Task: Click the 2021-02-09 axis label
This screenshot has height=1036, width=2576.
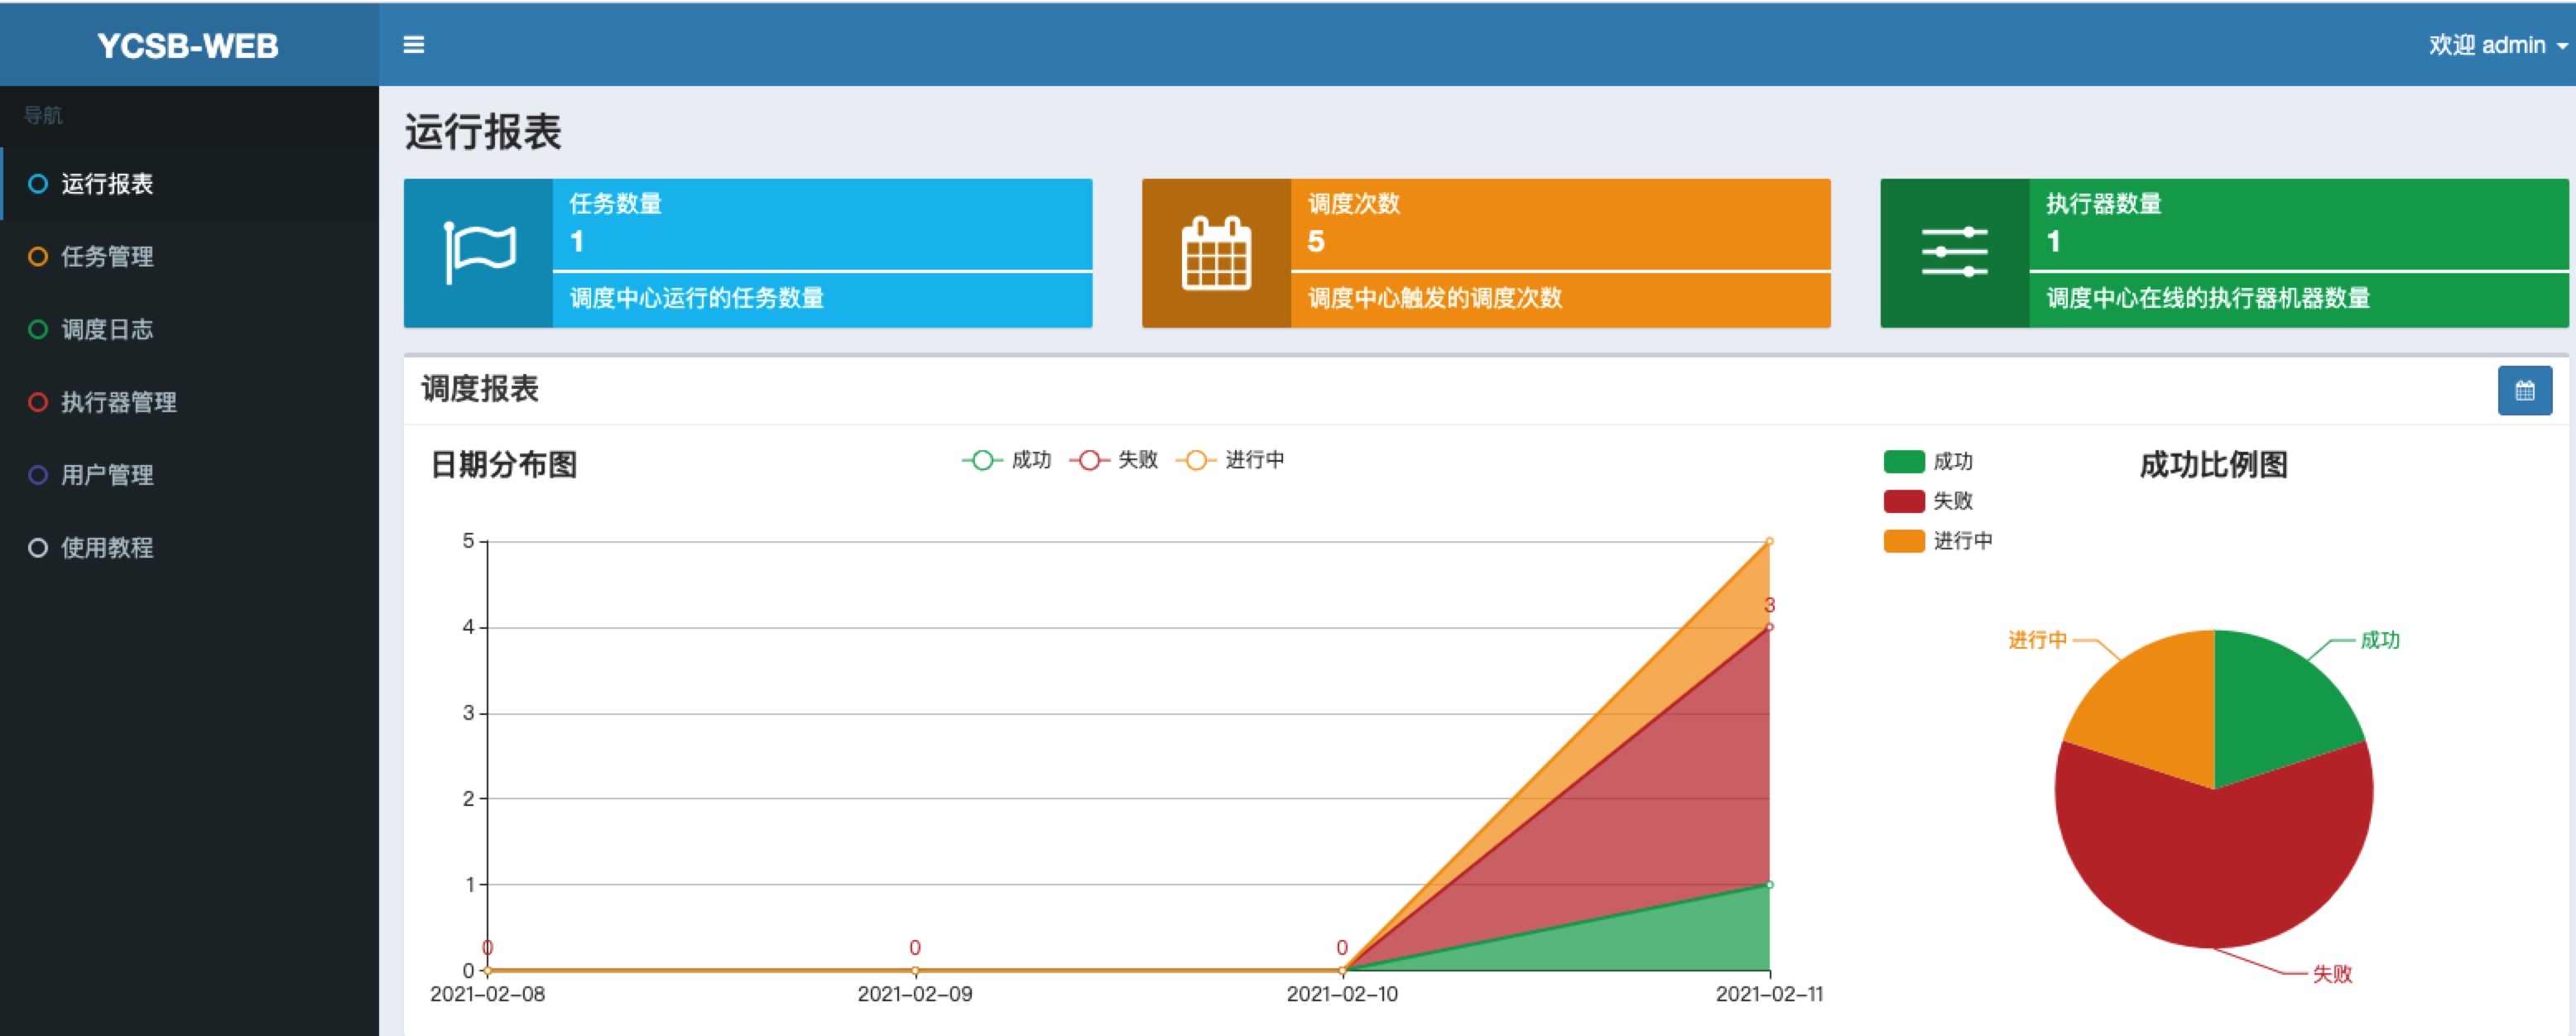Action: pyautogui.click(x=915, y=994)
